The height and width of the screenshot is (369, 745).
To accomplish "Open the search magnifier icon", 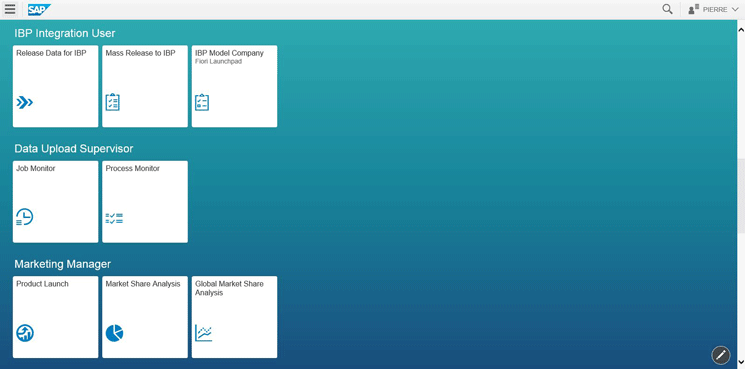I will (x=667, y=9).
